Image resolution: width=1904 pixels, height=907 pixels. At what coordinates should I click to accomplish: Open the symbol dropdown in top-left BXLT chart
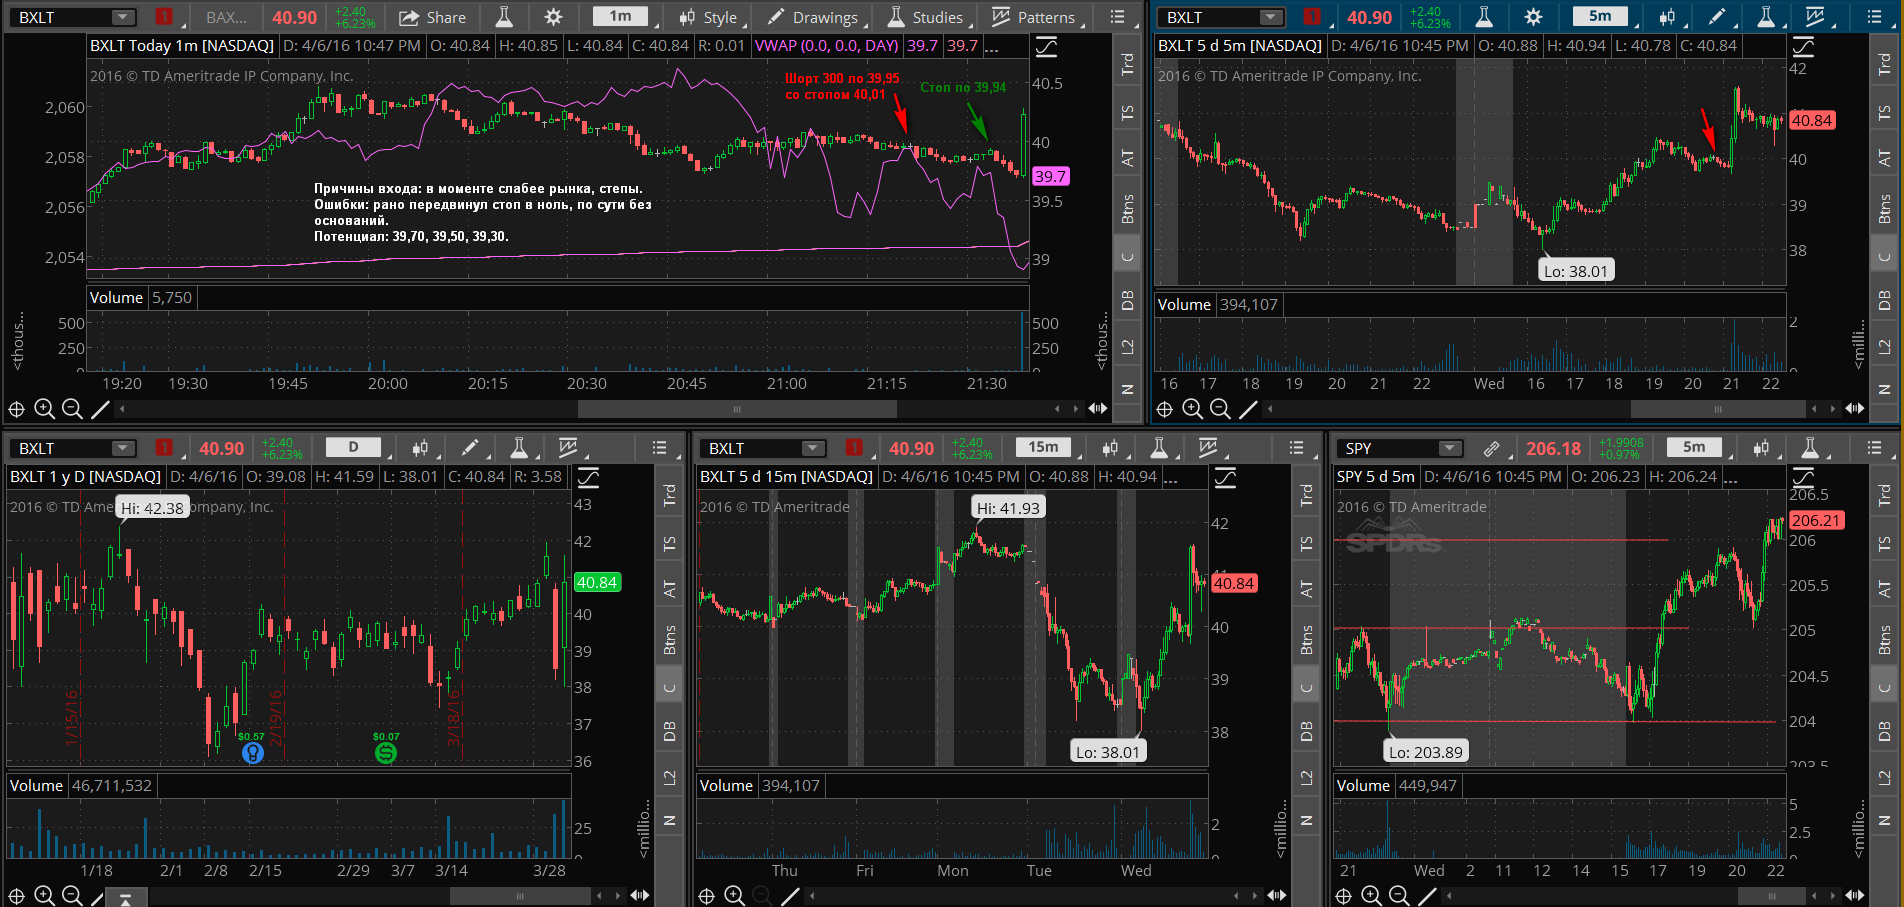(x=123, y=17)
